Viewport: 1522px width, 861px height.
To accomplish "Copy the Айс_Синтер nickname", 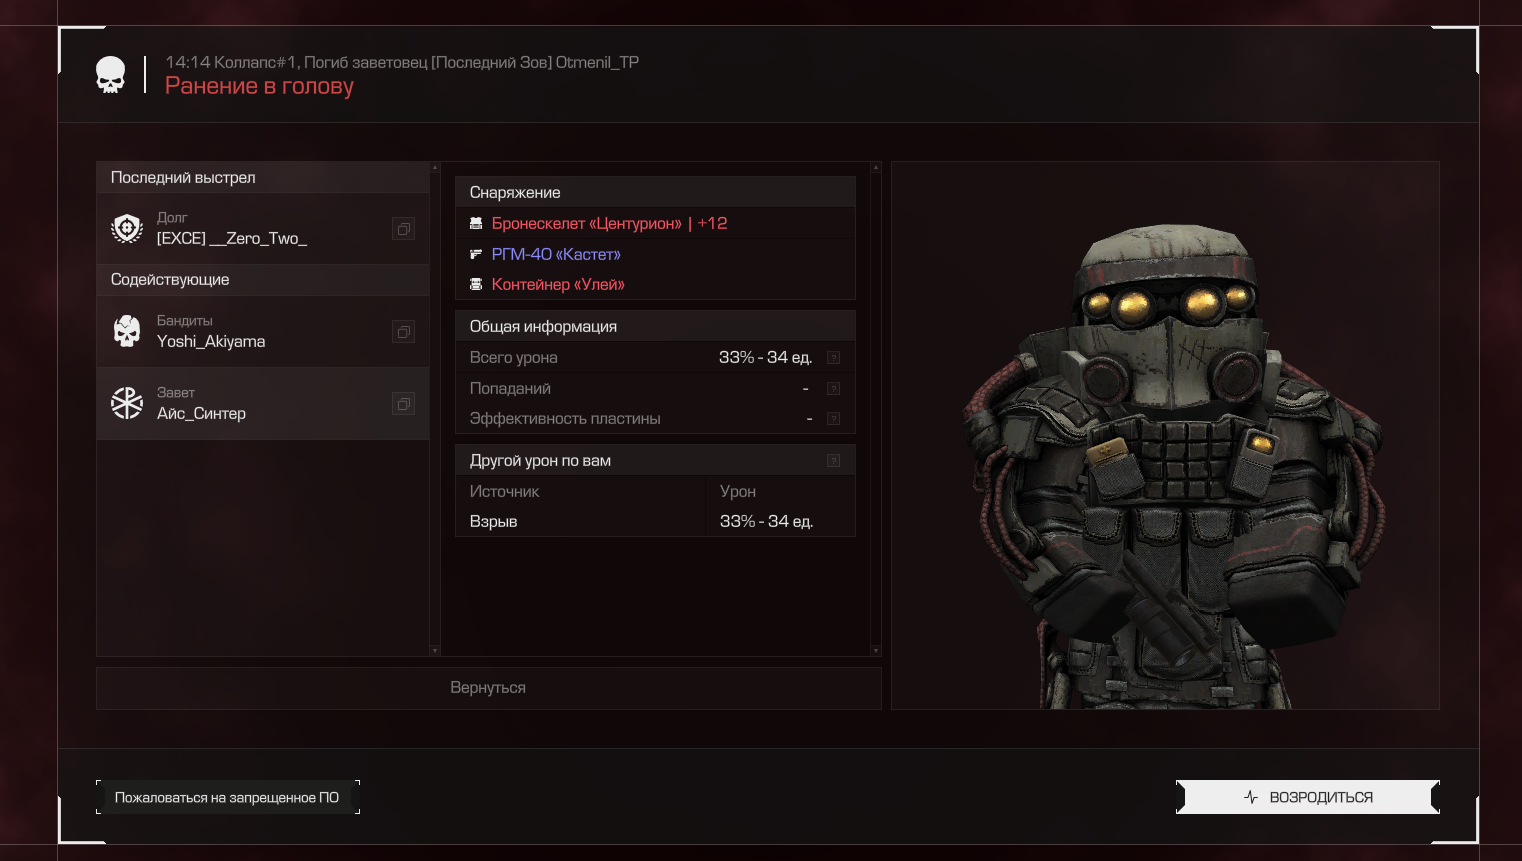I will [403, 404].
